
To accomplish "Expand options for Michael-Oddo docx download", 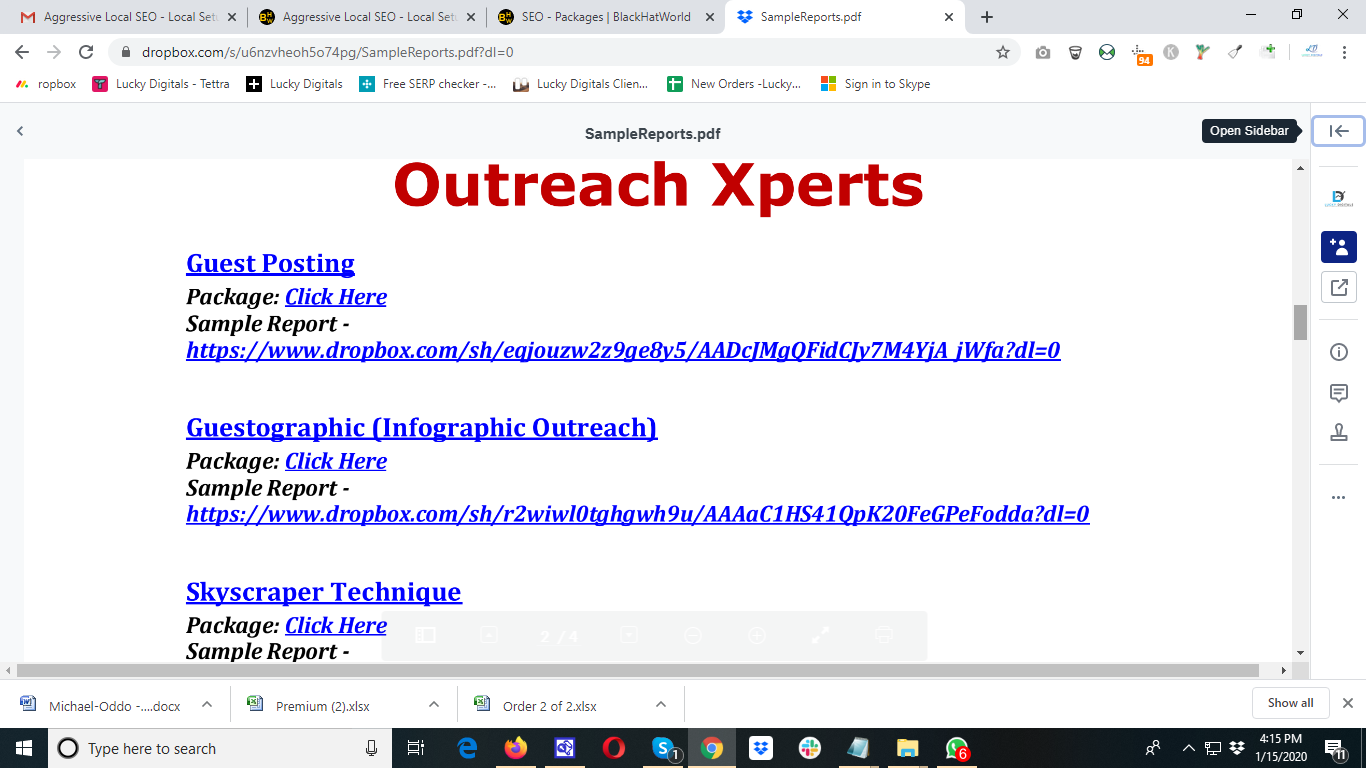I will pyautogui.click(x=207, y=705).
